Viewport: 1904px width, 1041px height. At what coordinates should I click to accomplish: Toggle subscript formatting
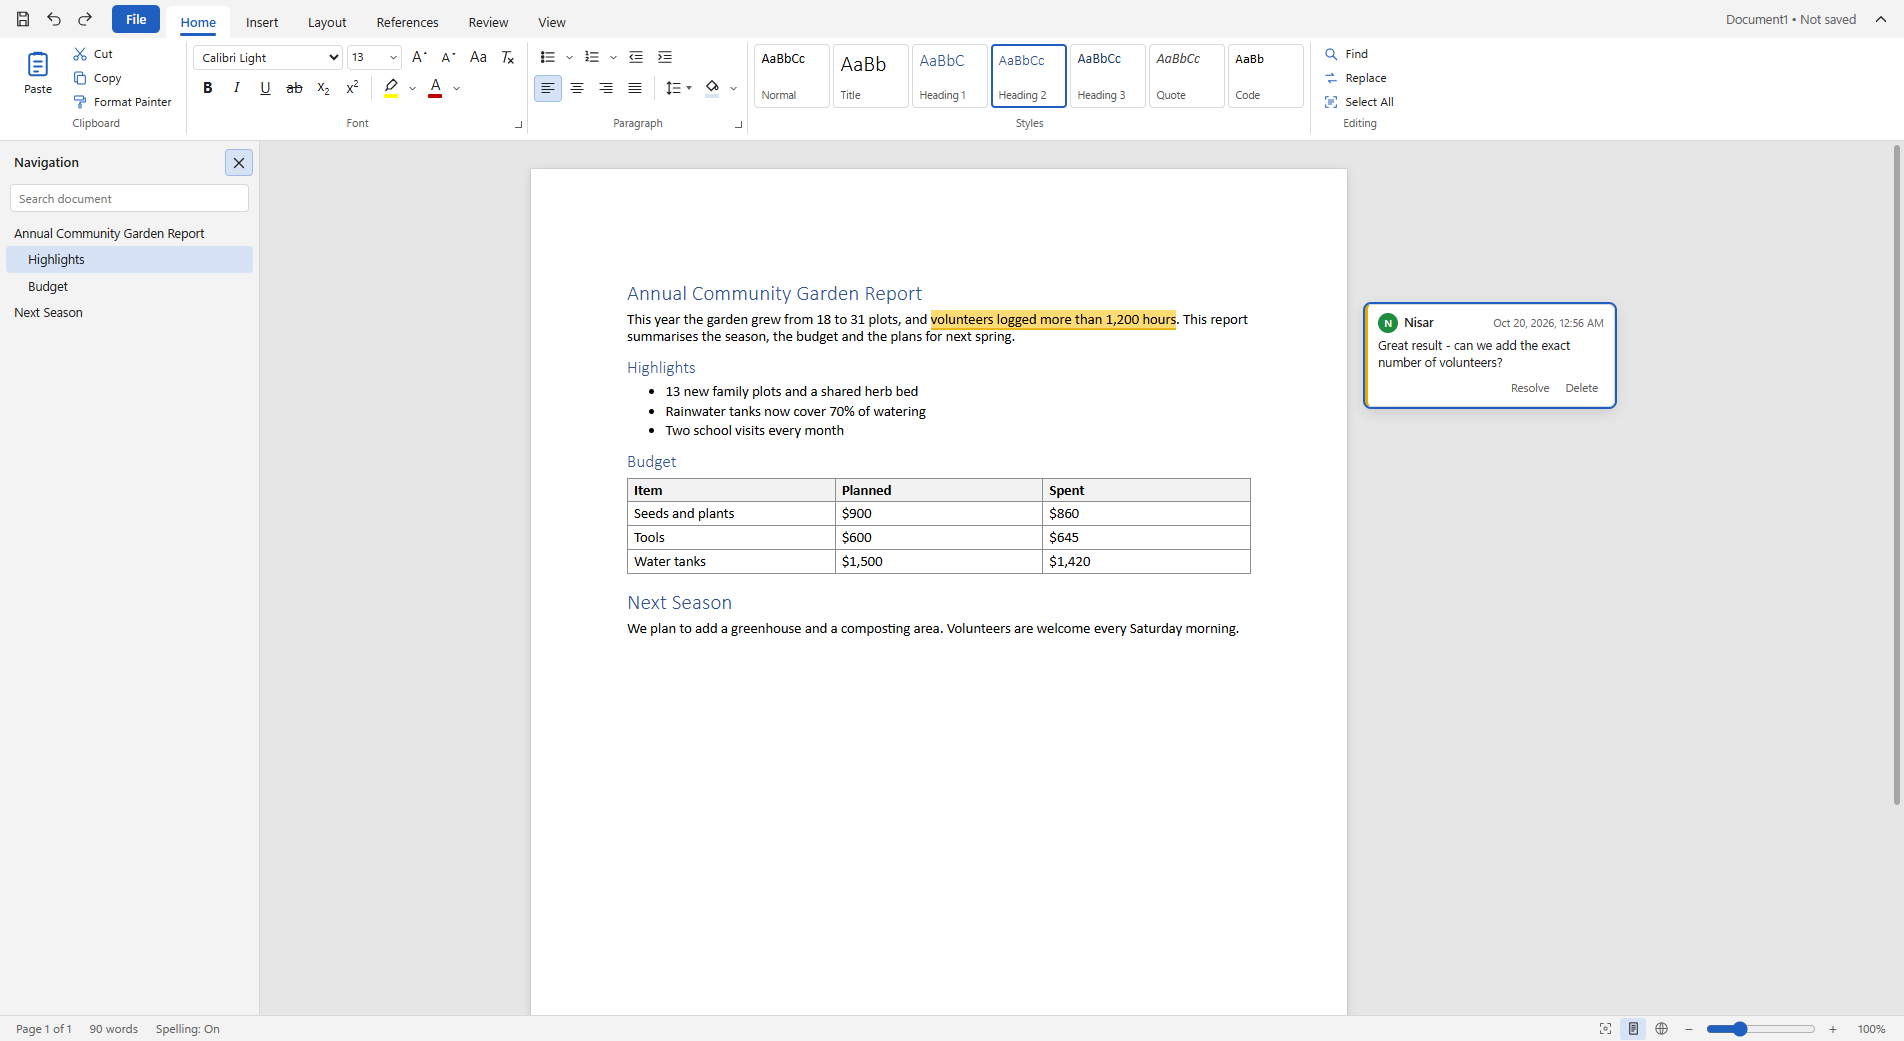324,88
